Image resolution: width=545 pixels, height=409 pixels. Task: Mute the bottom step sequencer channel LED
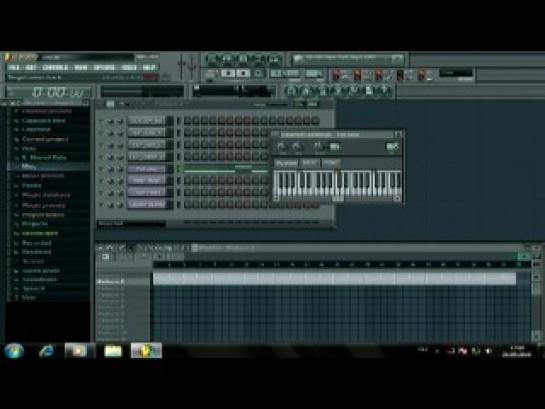tap(101, 205)
